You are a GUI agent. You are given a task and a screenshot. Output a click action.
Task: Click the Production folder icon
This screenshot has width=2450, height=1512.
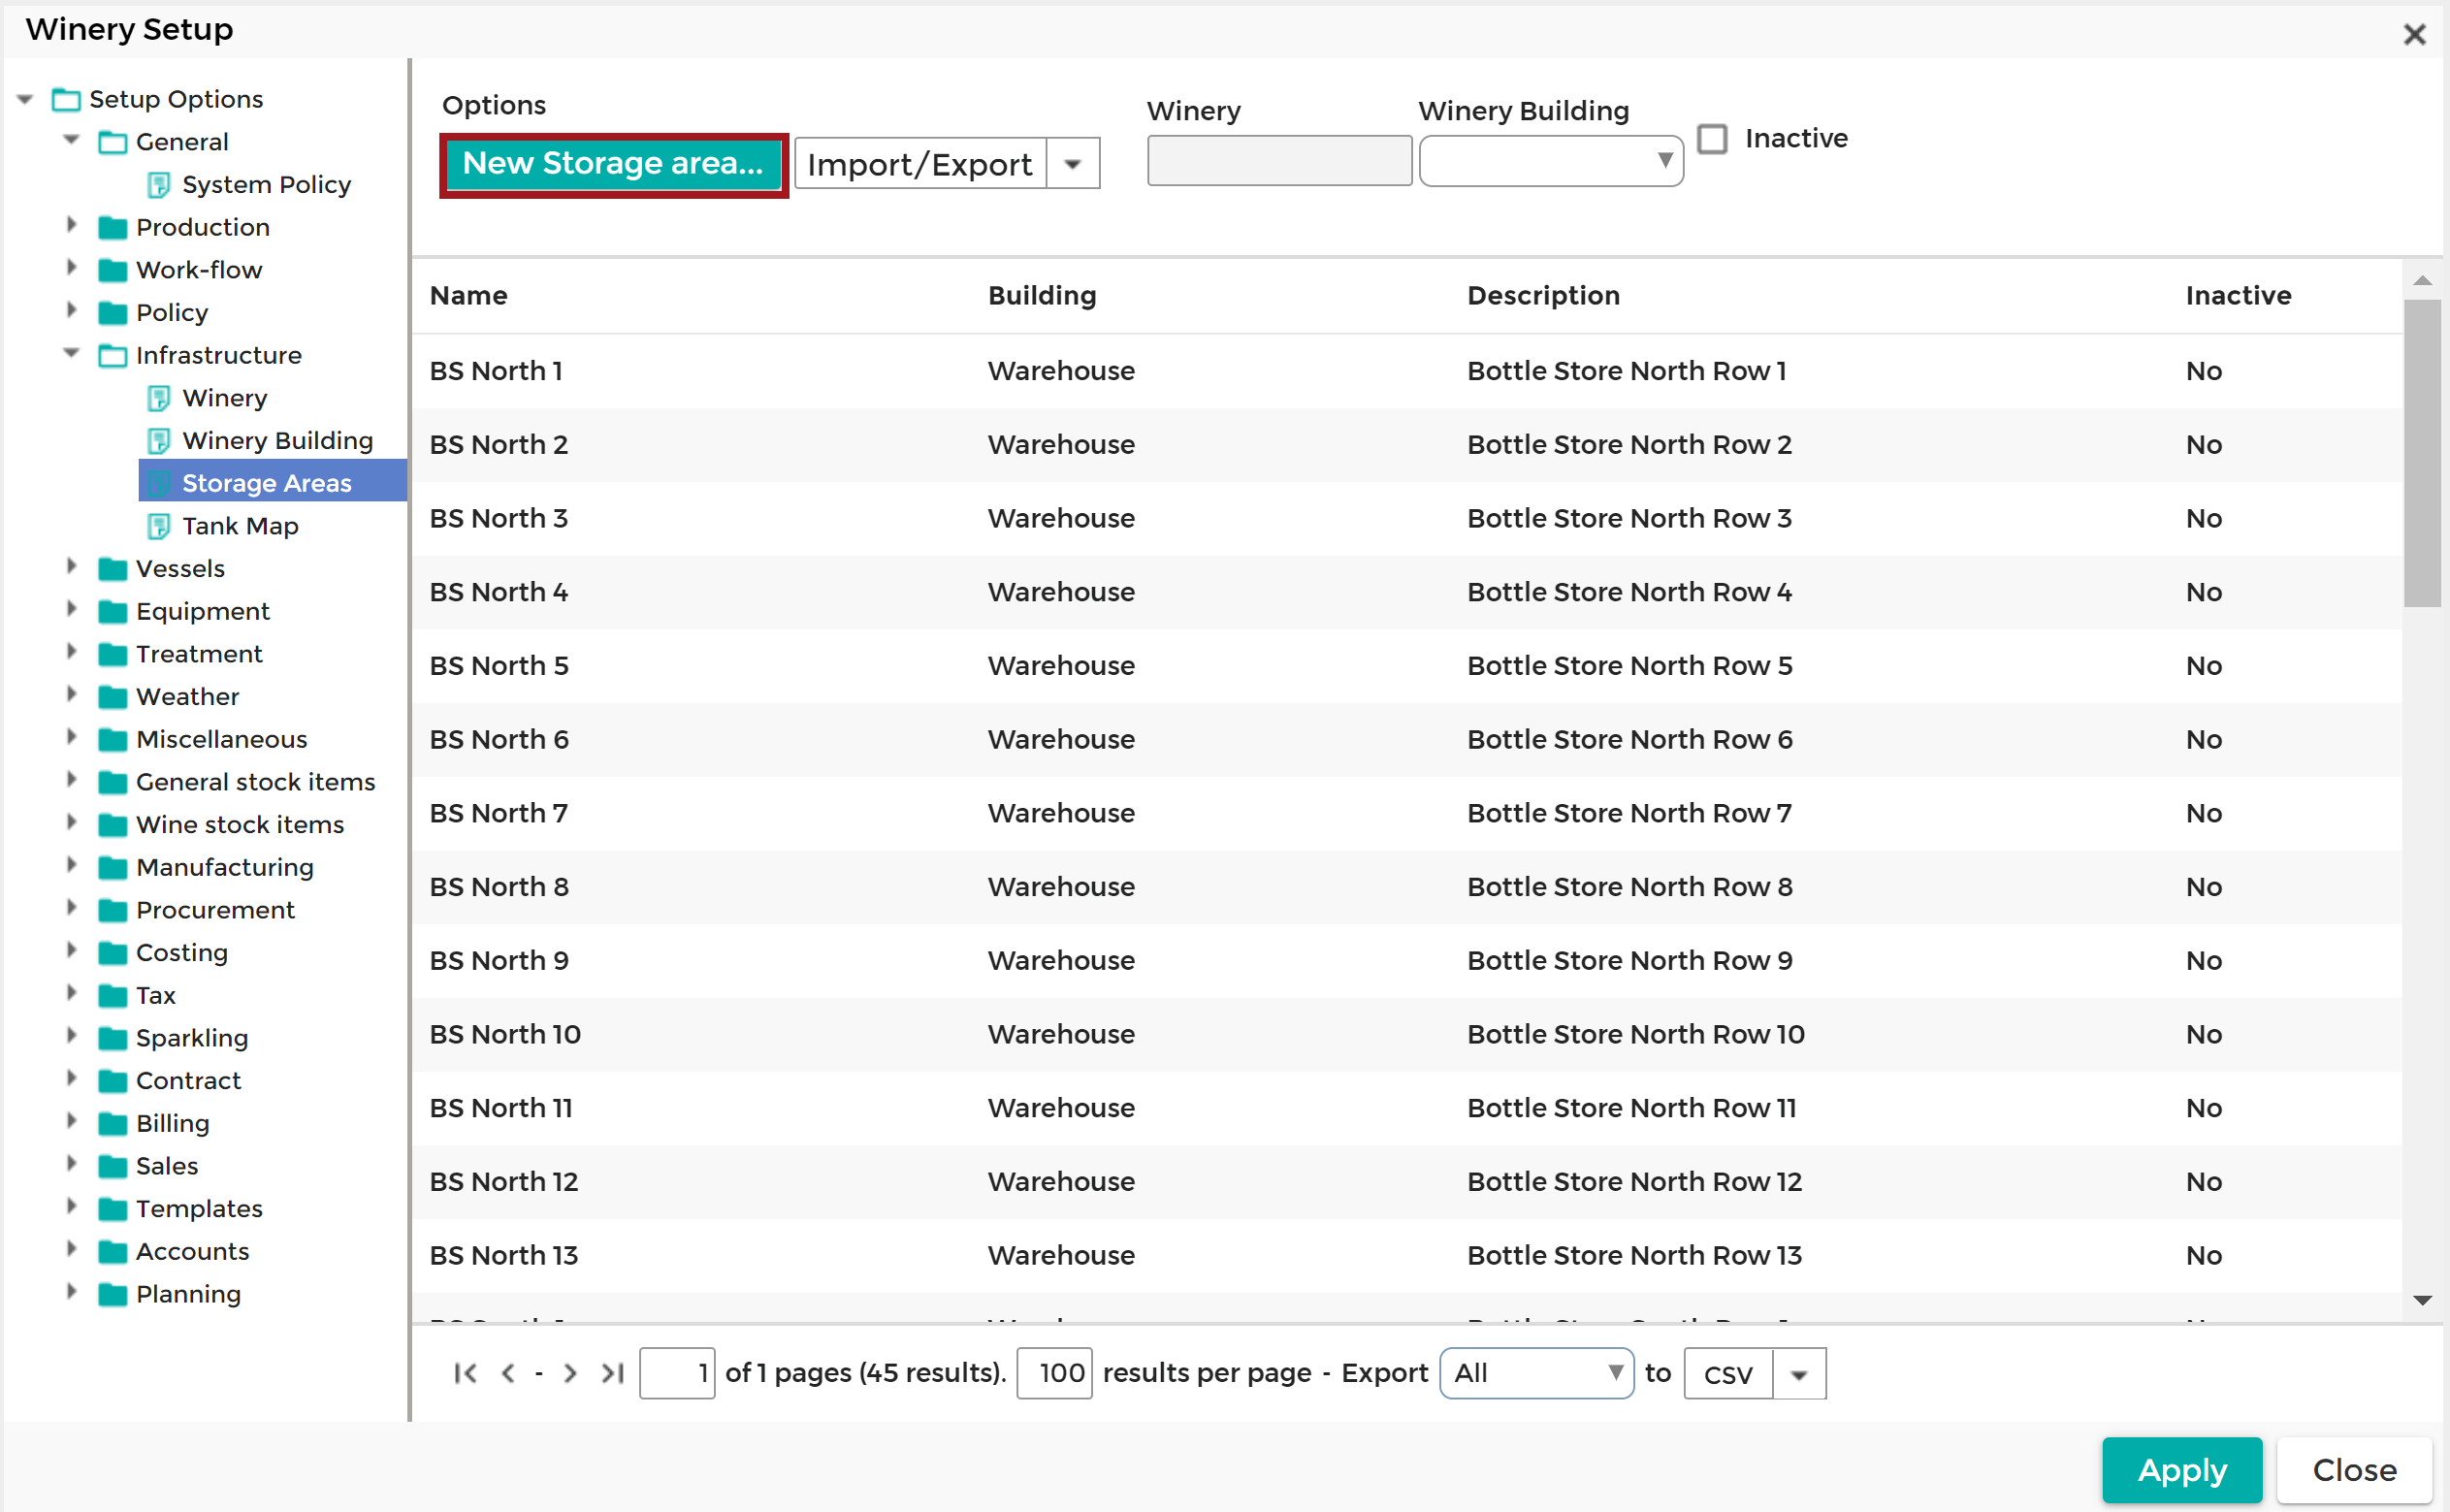click(113, 228)
